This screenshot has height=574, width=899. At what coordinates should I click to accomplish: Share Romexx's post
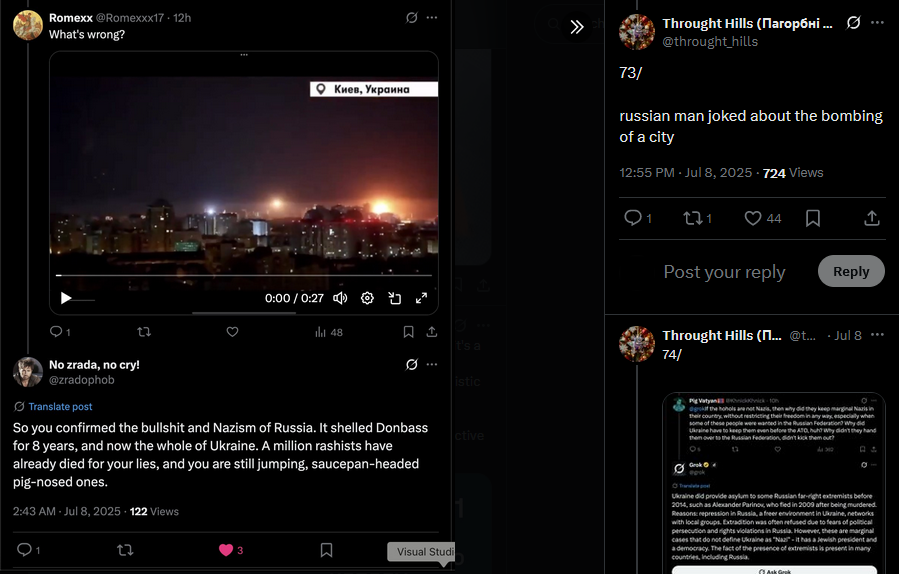432,332
